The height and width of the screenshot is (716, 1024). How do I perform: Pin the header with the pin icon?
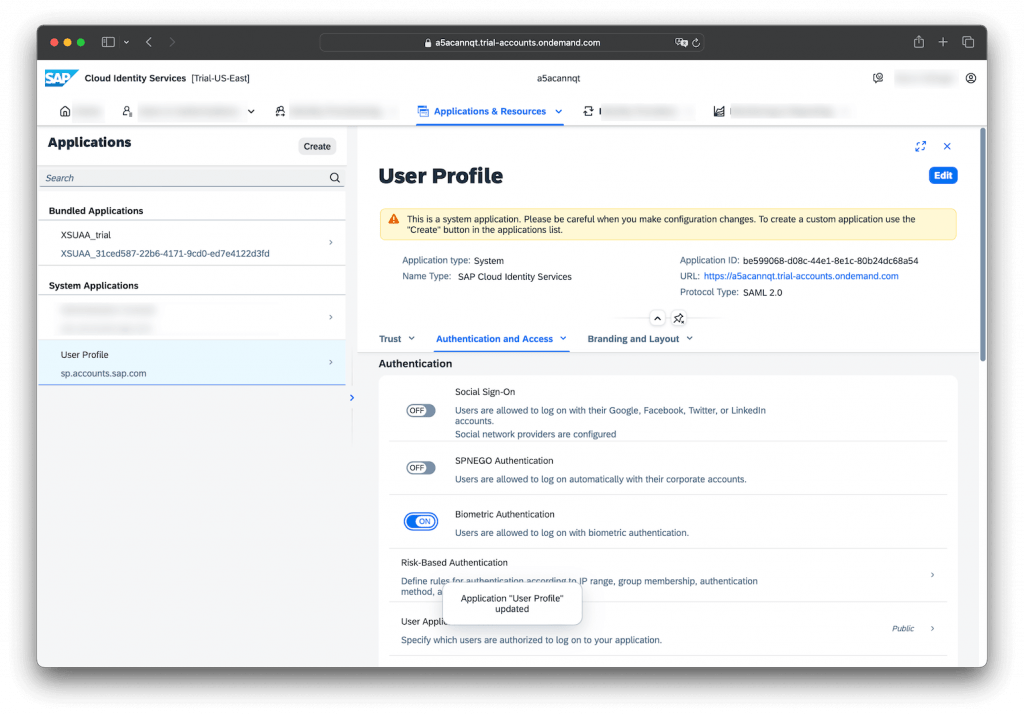click(x=679, y=318)
